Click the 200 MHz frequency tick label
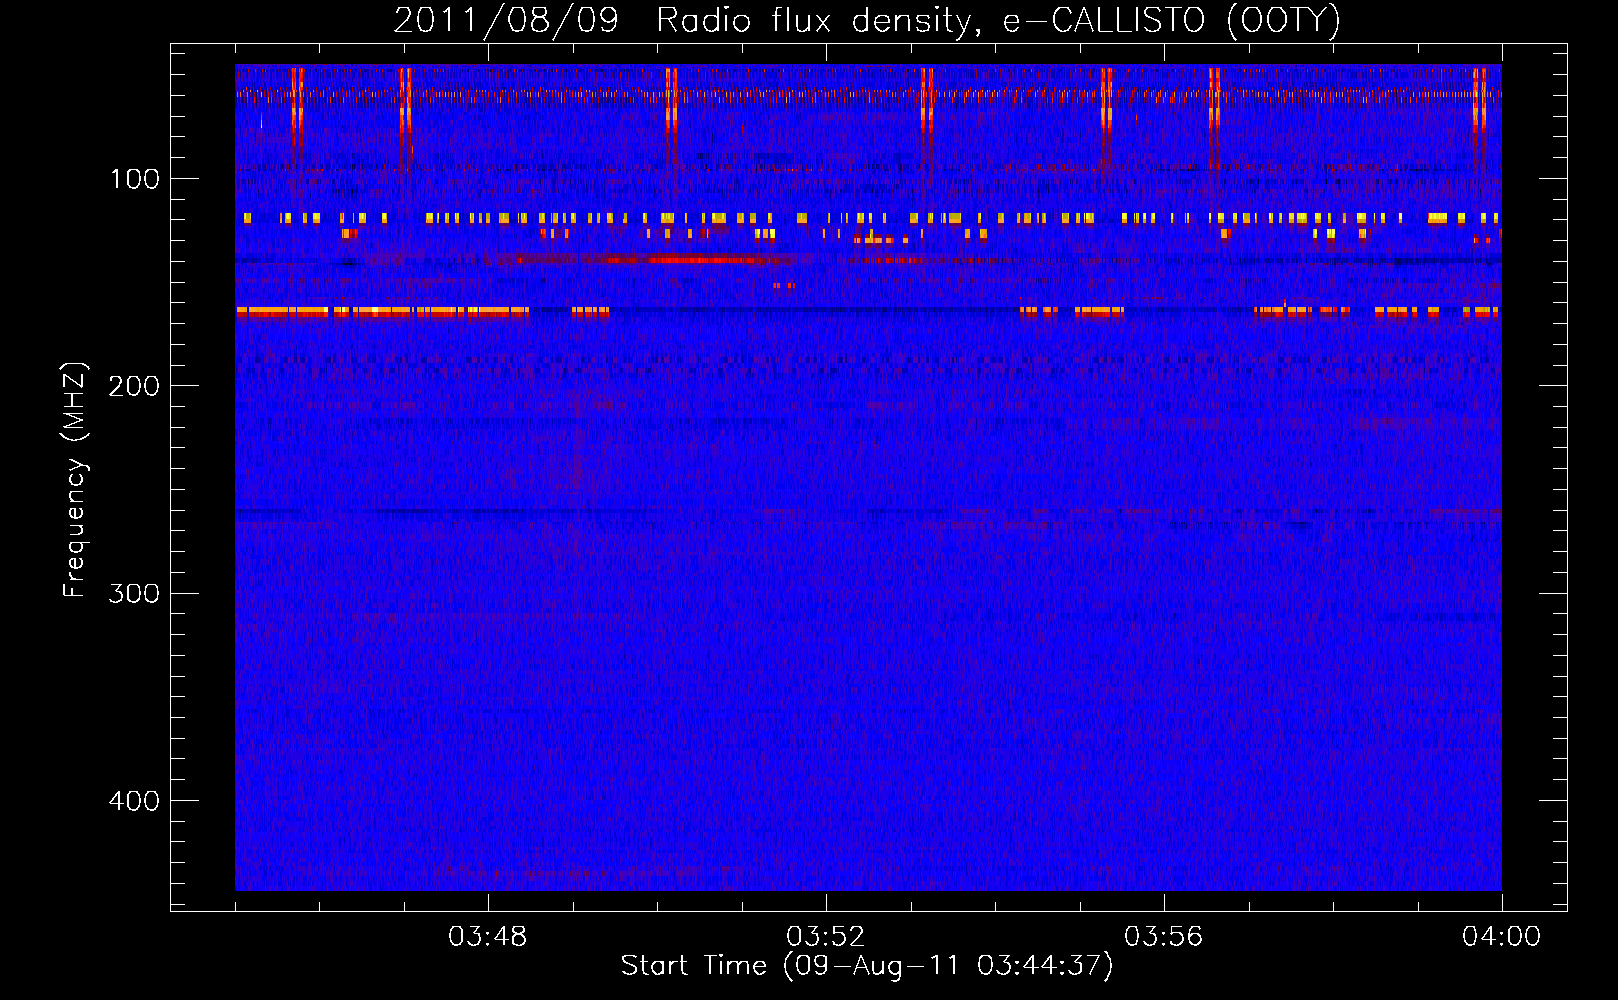This screenshot has height=1000, width=1618. pos(134,386)
